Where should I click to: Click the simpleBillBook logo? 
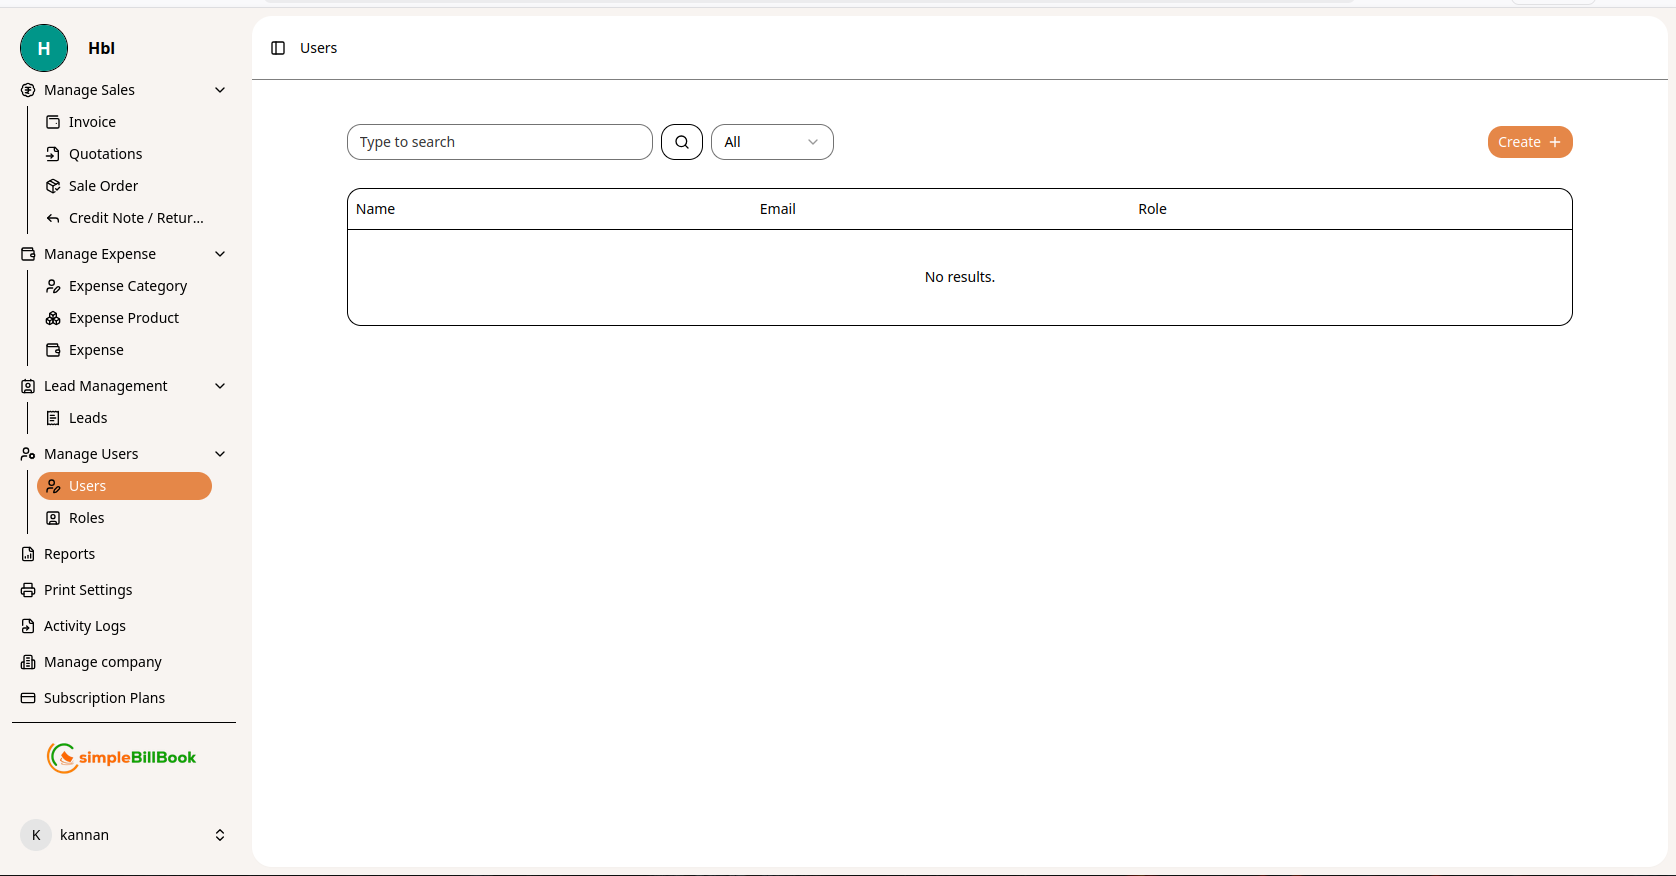[x=122, y=758]
